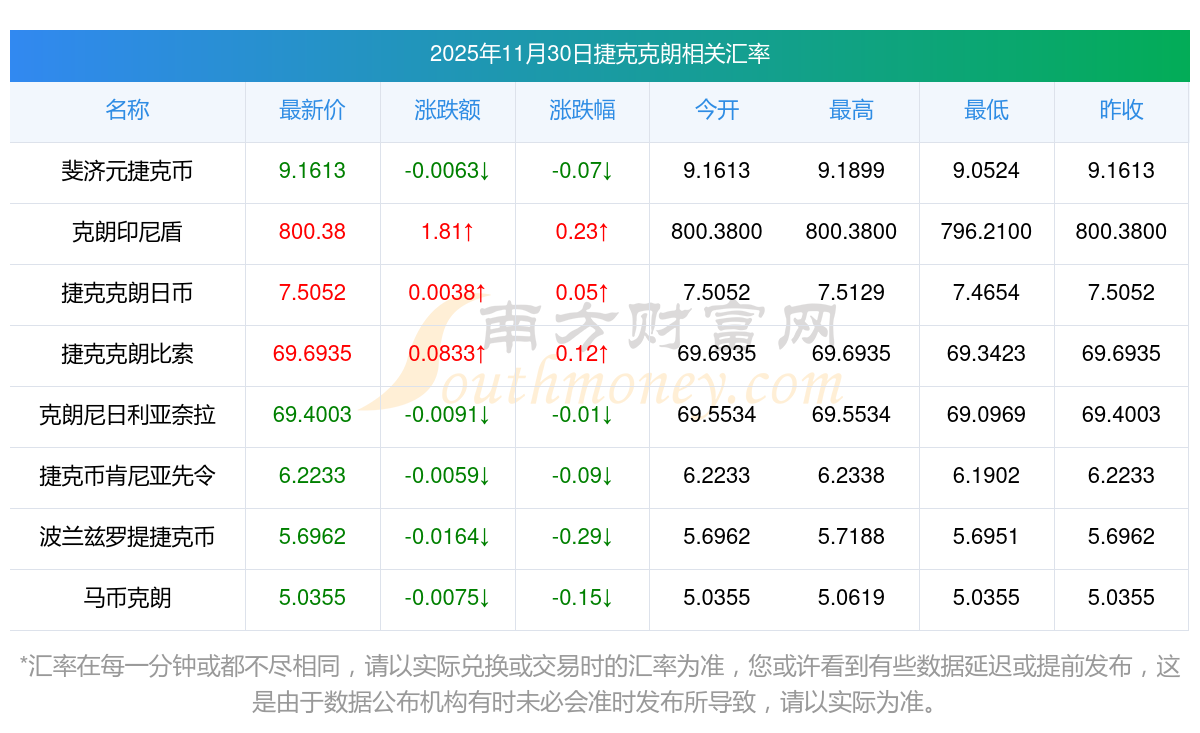Click low value 6.1902
Image resolution: width=1200 pixels, height=733 pixels.
tap(986, 476)
